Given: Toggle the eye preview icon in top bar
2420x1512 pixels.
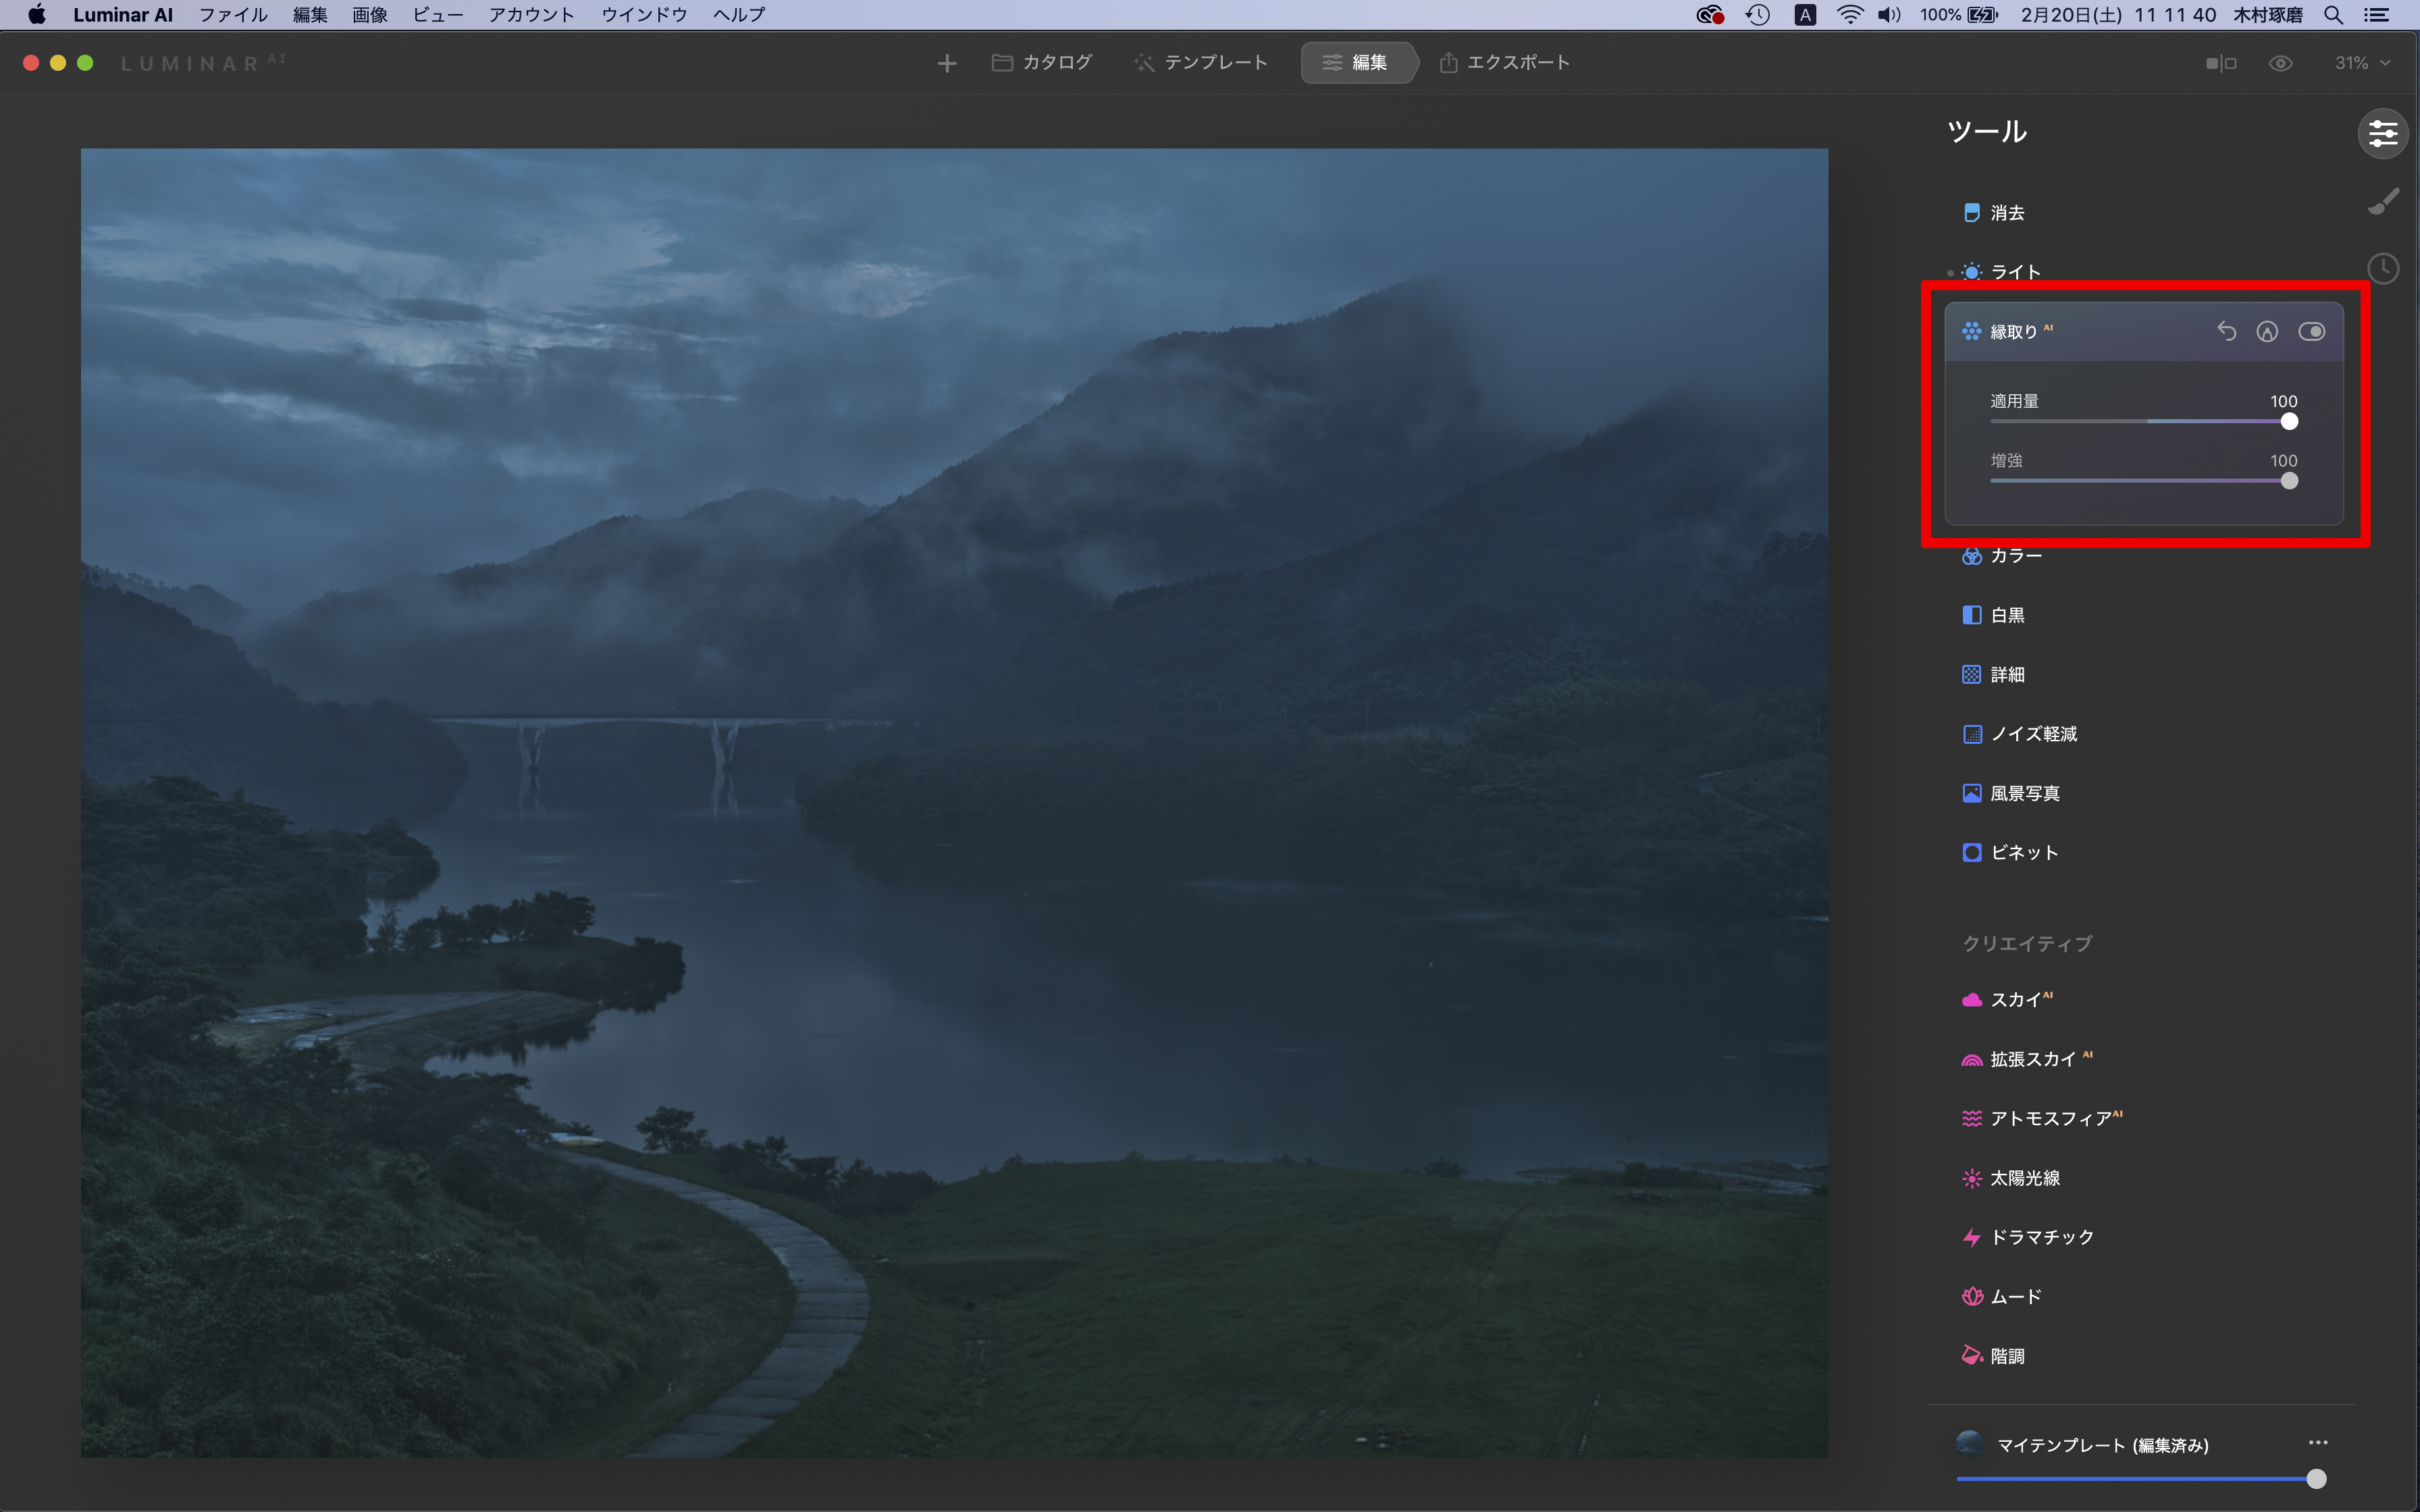Looking at the screenshot, I should click(2280, 63).
